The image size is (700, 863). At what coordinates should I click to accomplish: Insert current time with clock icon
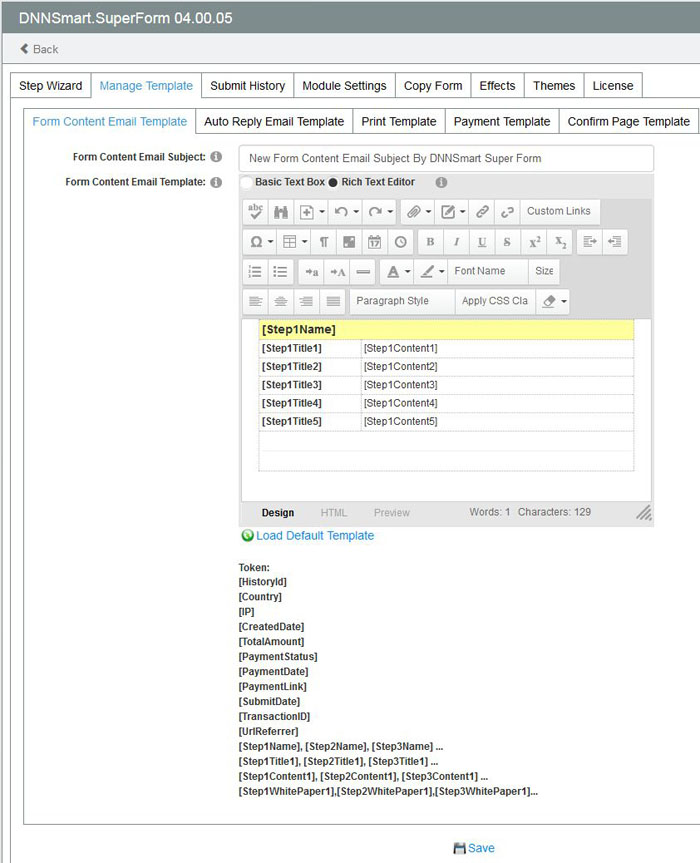(x=400, y=242)
